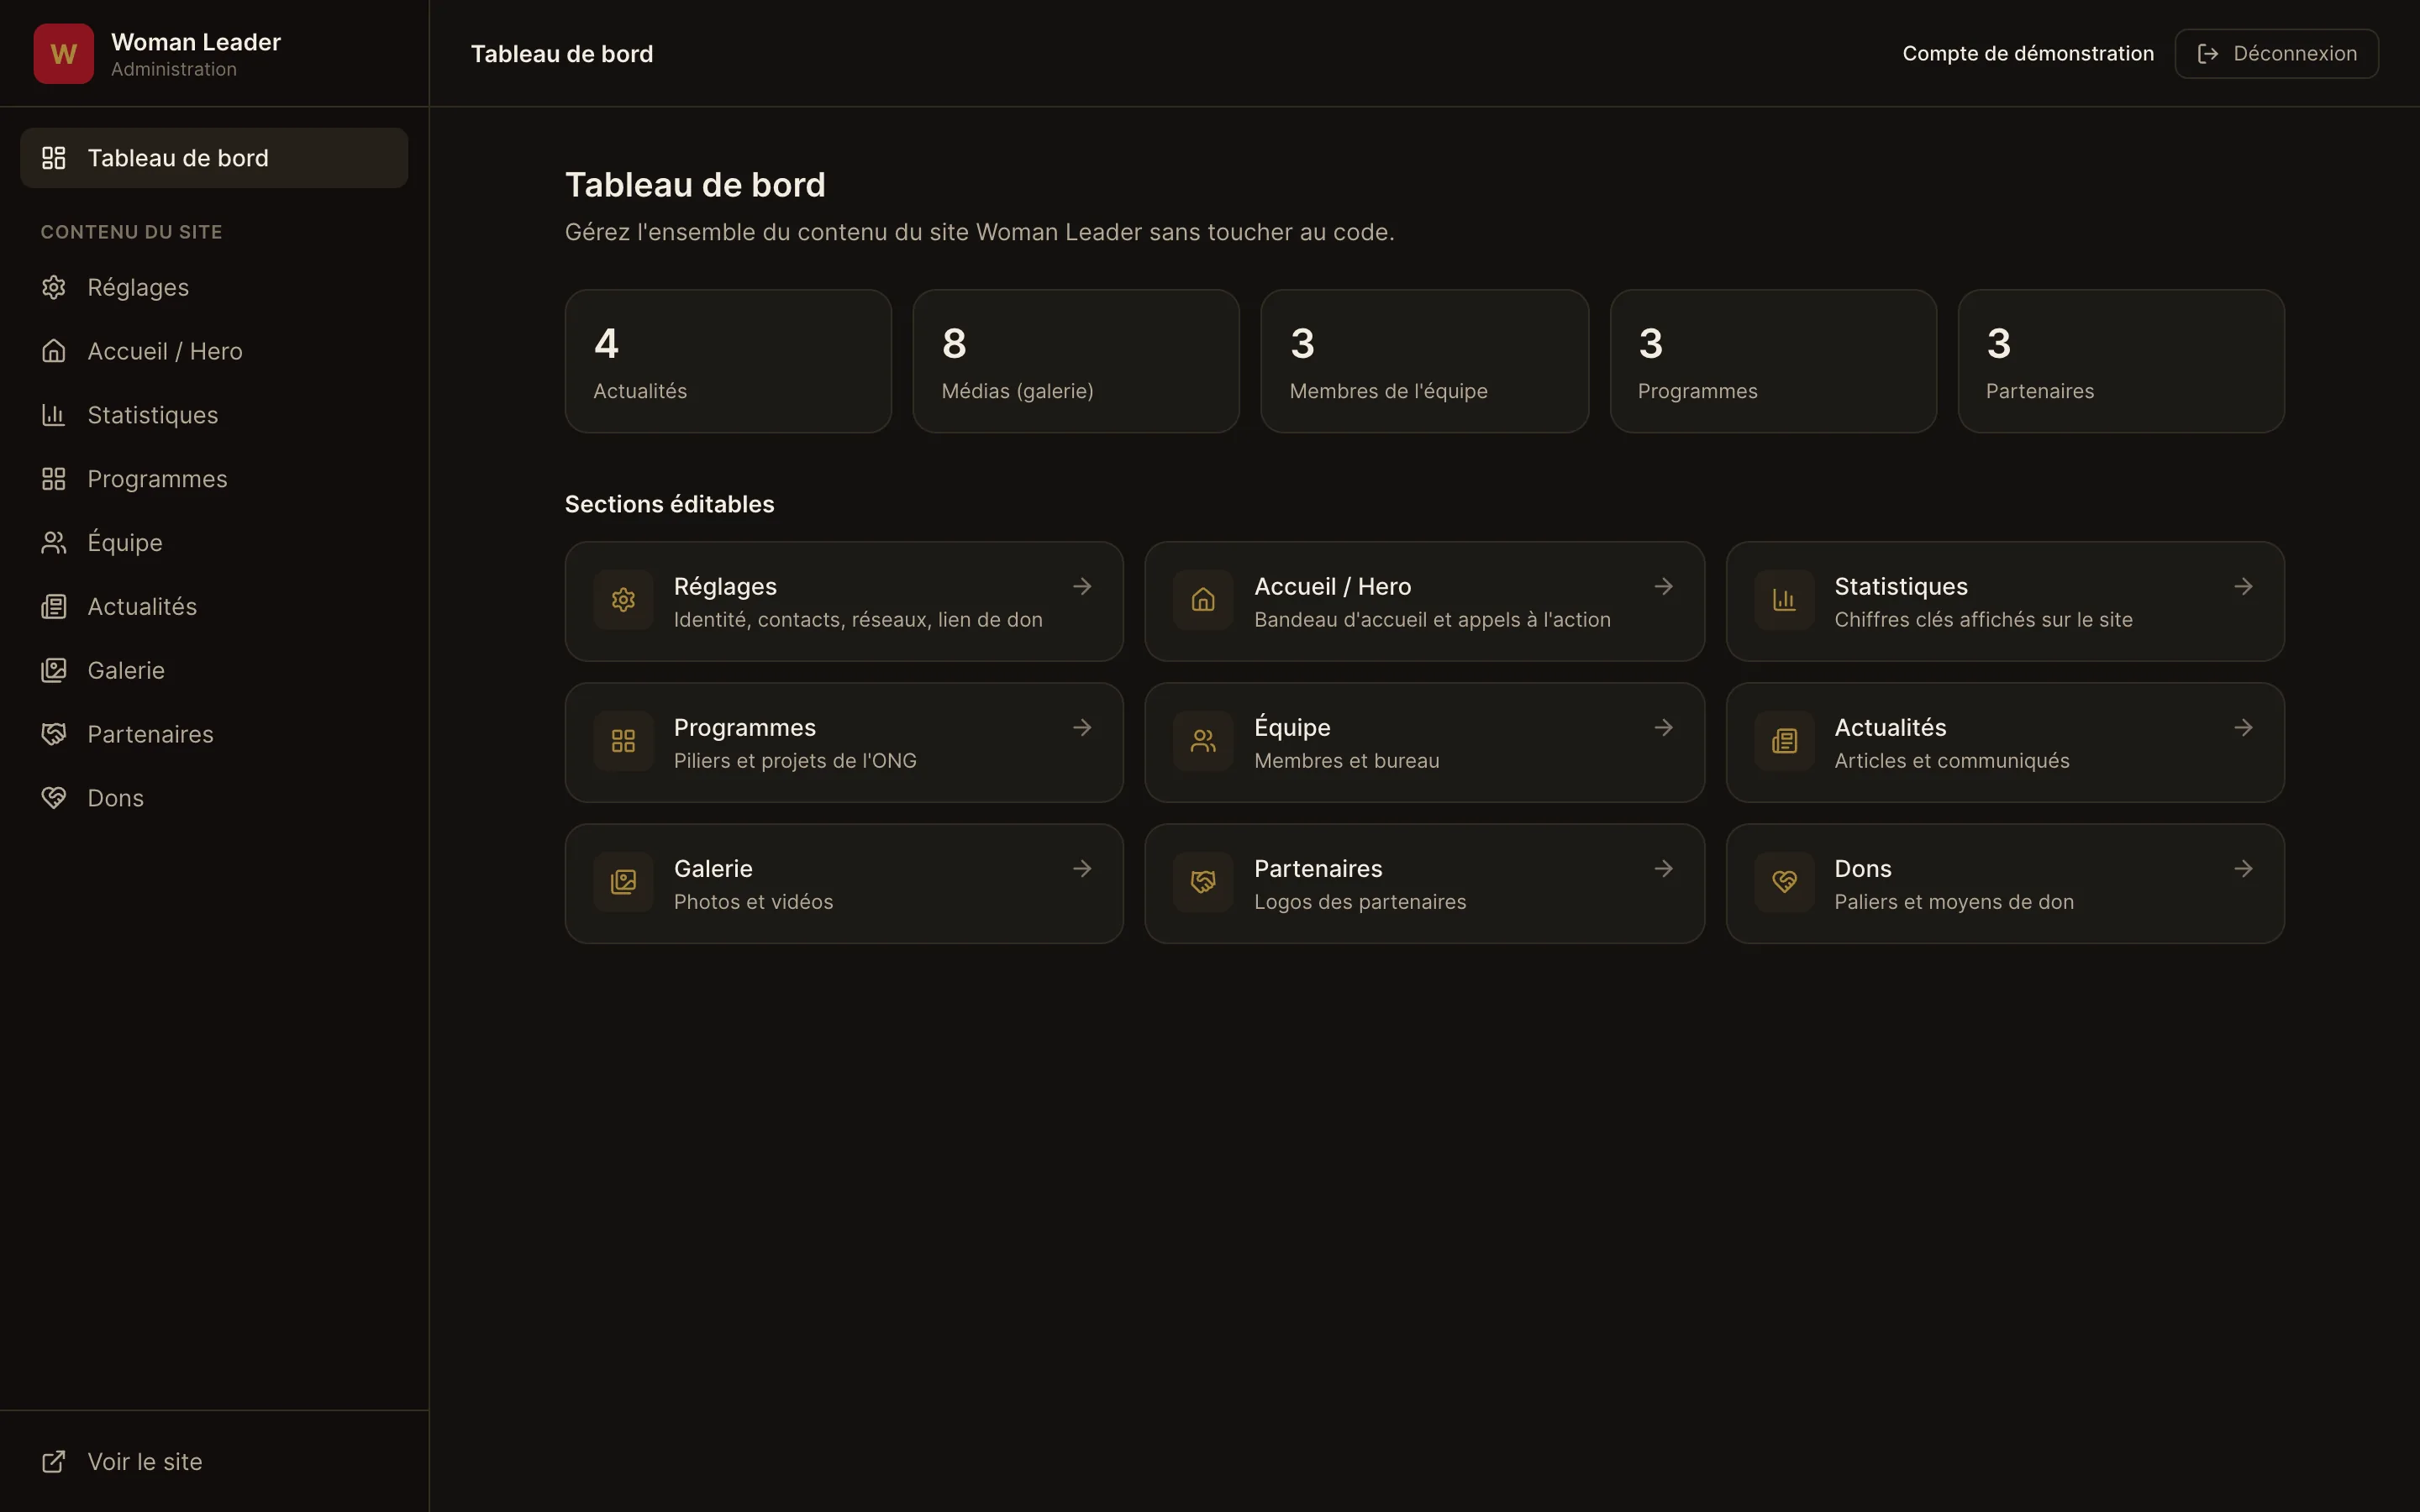Go to Partenaires in the sidebar

[214, 734]
